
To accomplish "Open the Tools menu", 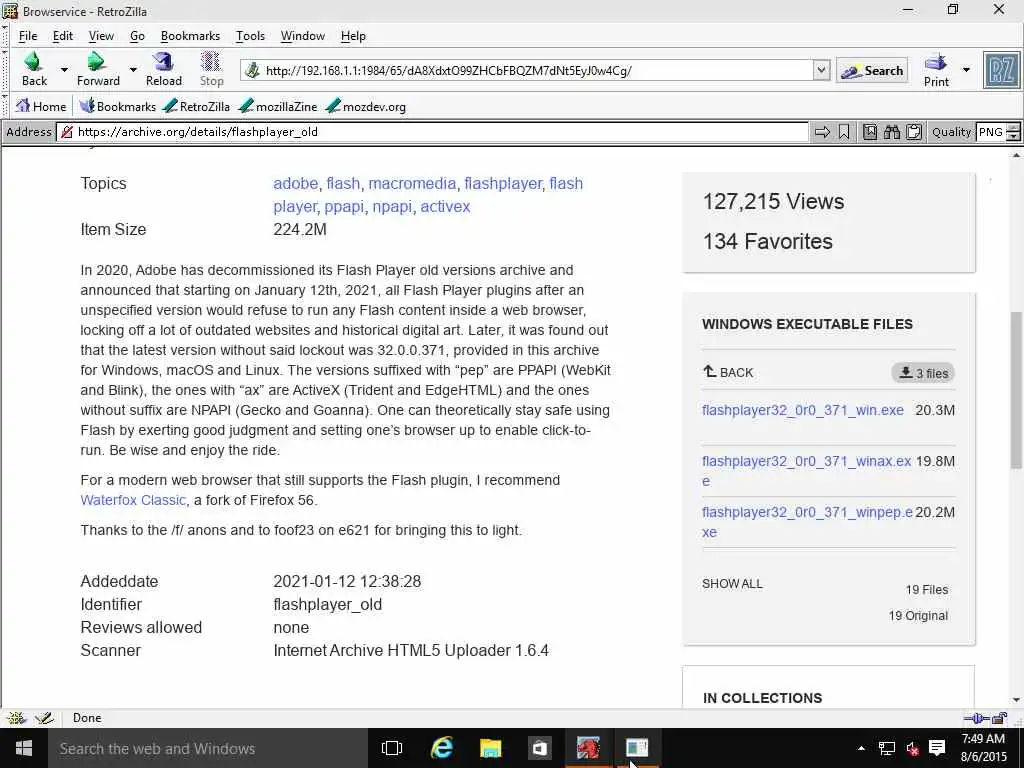I will coord(250,36).
